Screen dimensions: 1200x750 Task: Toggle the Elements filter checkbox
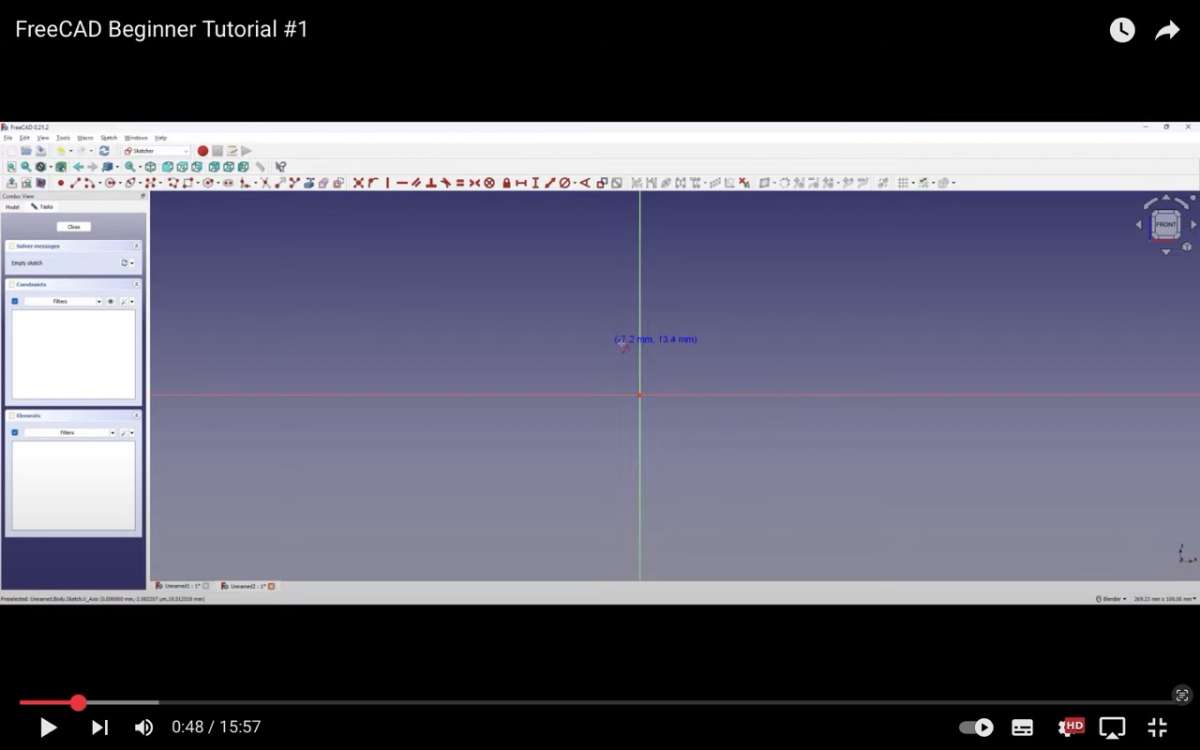(15, 433)
